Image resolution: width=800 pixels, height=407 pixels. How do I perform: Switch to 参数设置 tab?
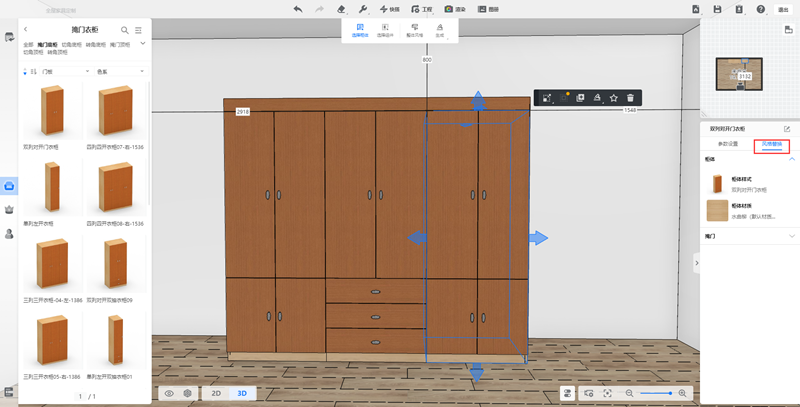coord(727,144)
